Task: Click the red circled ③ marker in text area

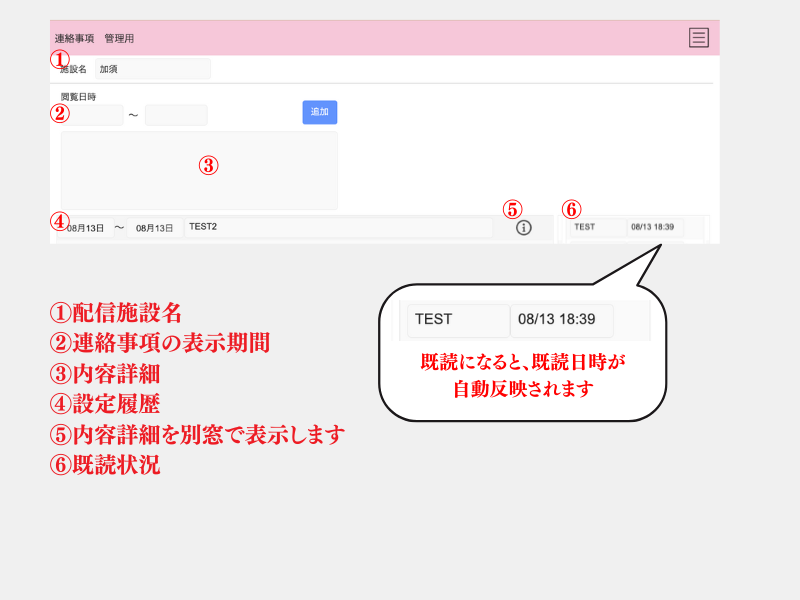Action: click(x=208, y=166)
